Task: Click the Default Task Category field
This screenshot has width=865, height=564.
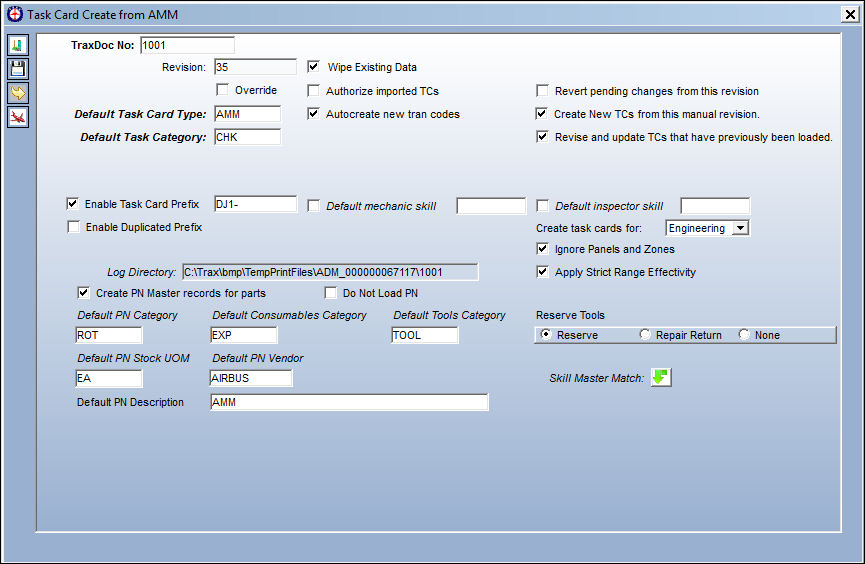Action: (247, 137)
